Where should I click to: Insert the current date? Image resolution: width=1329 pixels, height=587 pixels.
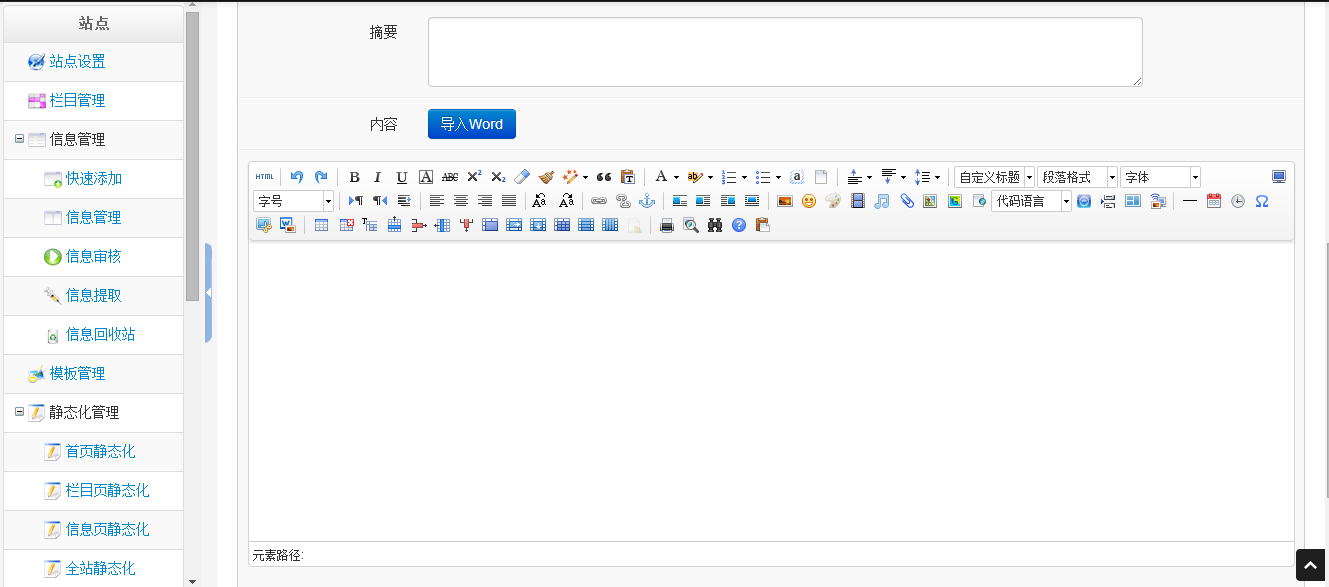click(x=1214, y=201)
